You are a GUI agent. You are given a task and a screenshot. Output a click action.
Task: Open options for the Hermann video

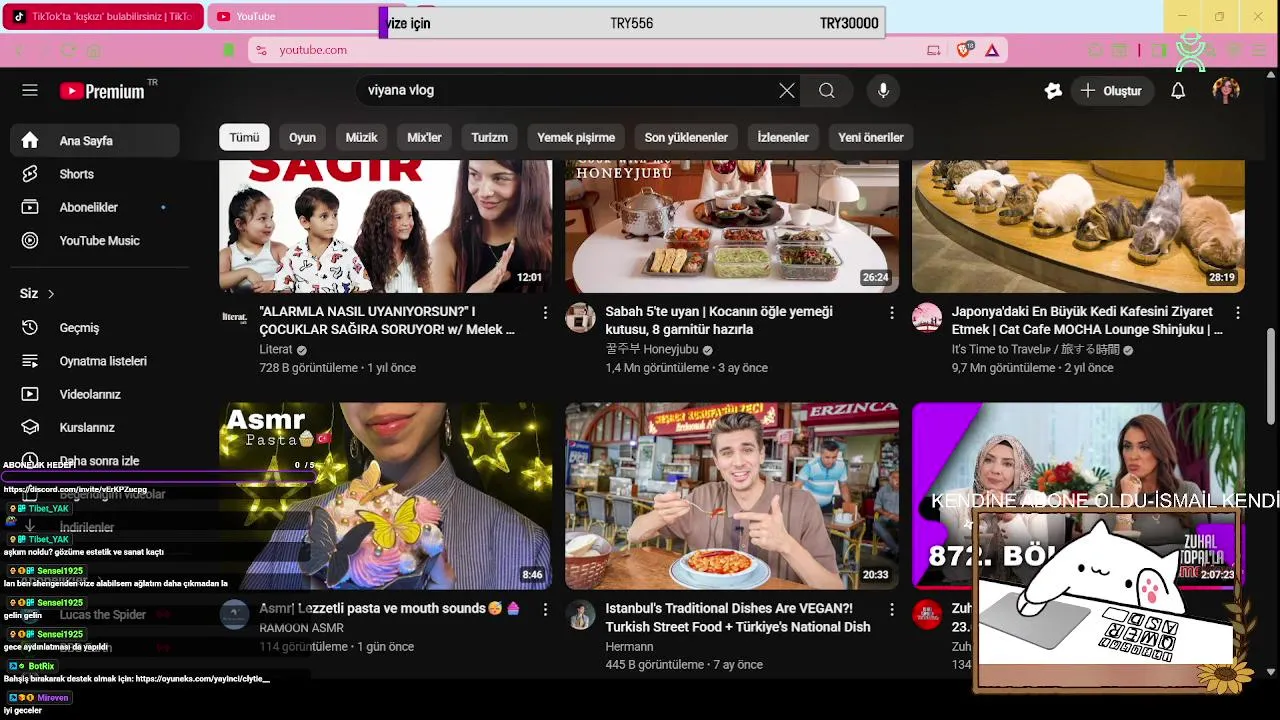click(x=892, y=610)
